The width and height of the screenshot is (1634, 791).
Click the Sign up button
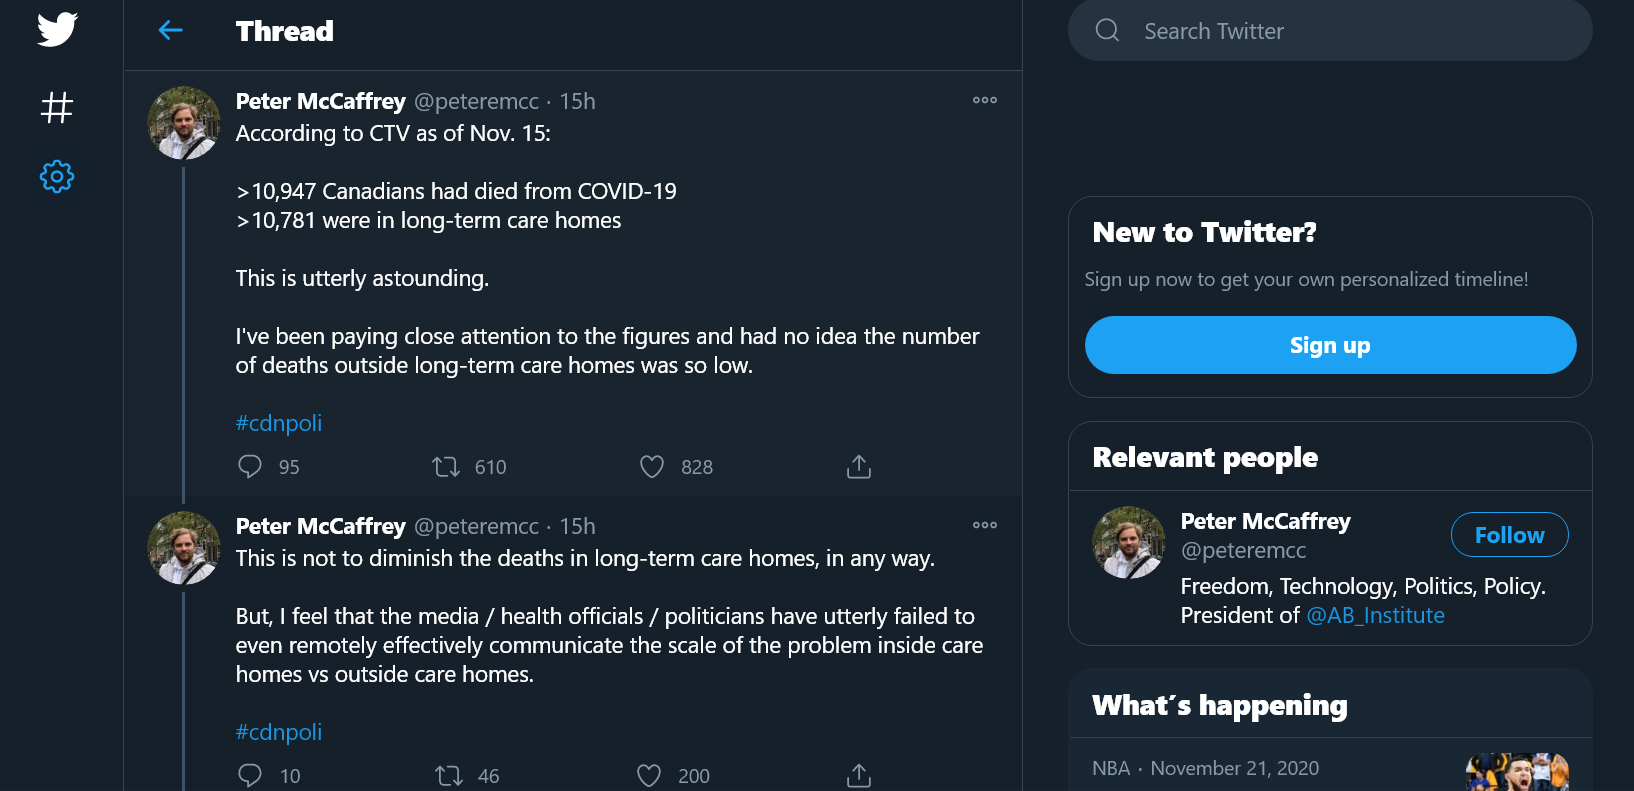(x=1330, y=345)
